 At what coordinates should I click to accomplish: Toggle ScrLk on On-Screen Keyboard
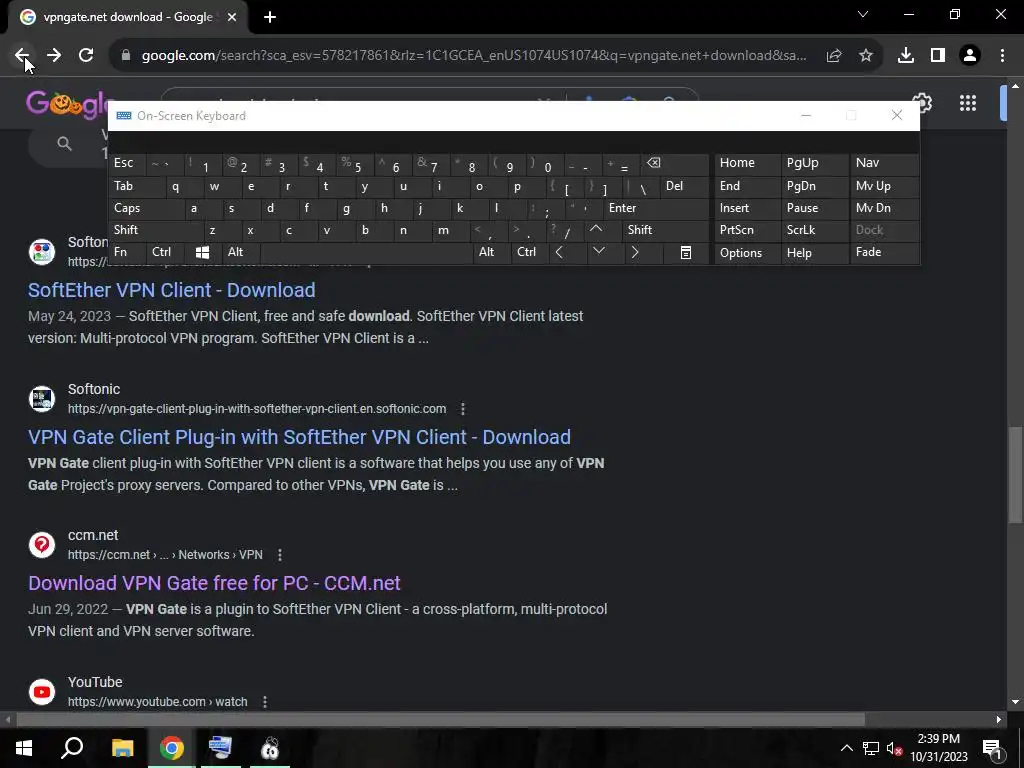[x=814, y=230]
